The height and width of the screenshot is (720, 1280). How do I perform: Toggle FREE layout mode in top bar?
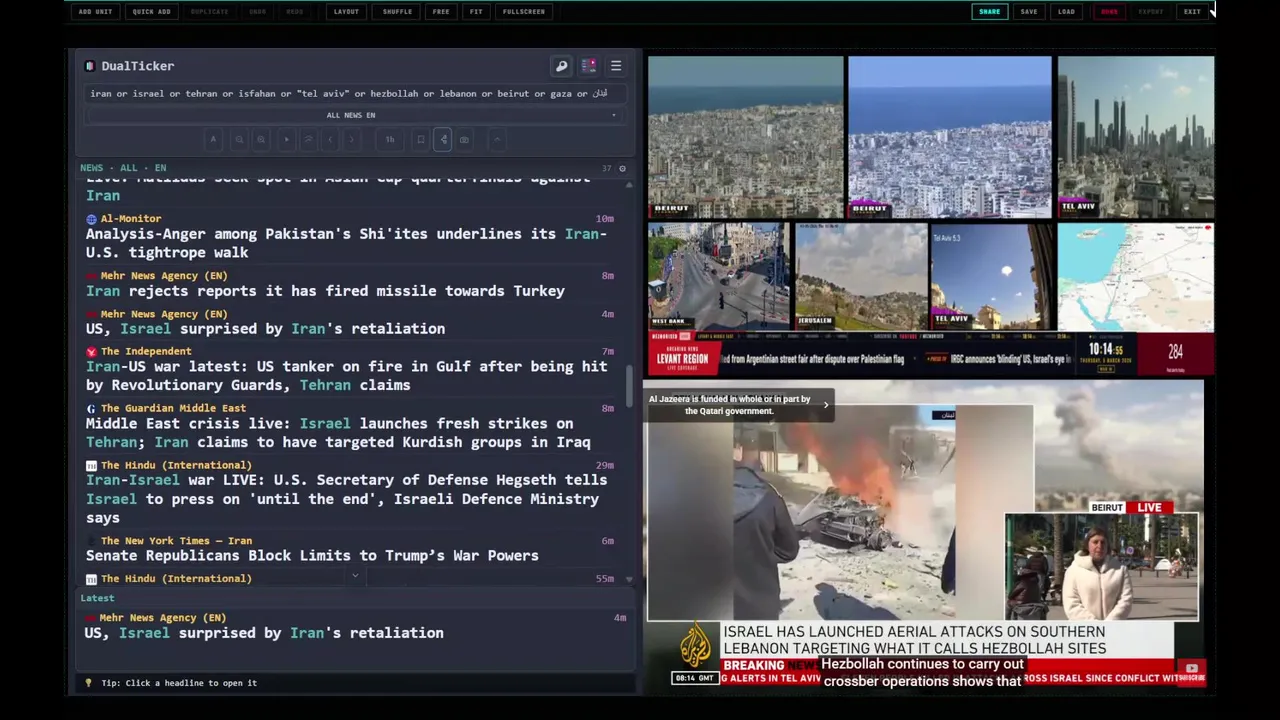[441, 12]
